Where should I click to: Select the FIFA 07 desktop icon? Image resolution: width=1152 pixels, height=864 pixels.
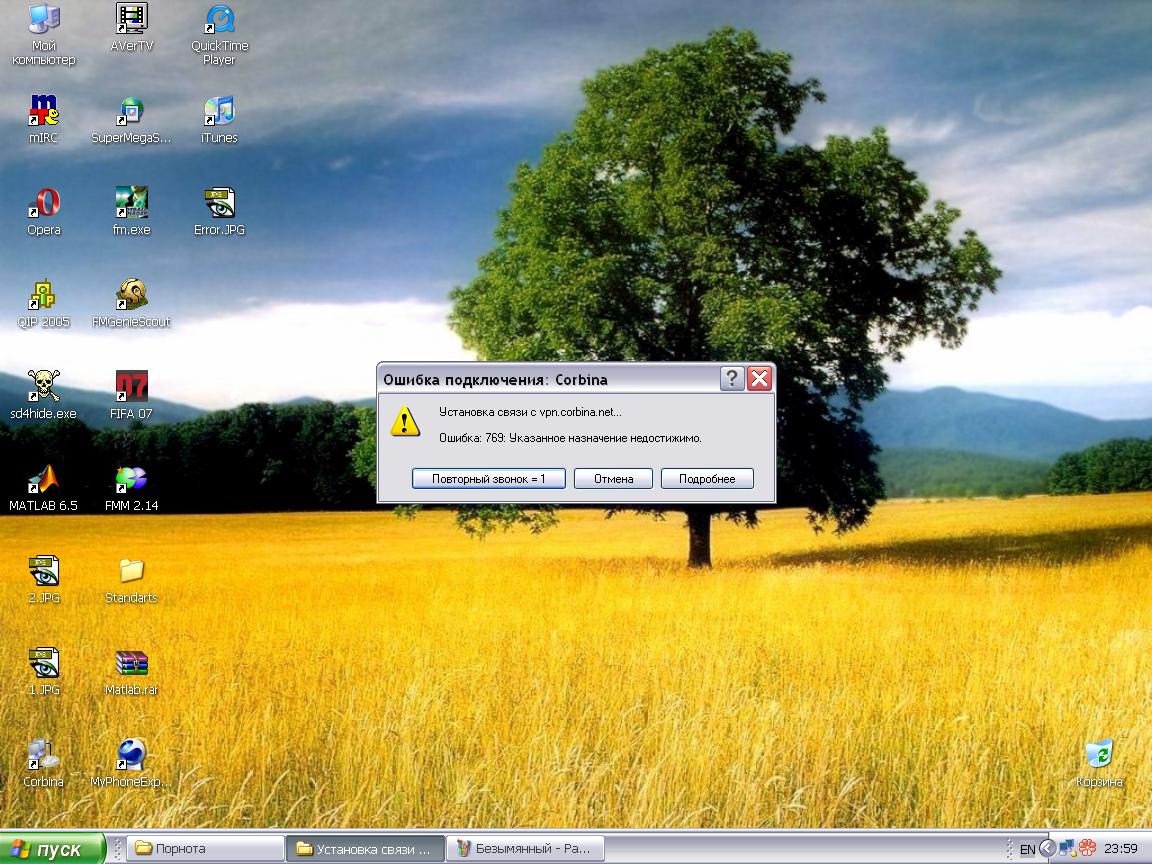(x=131, y=388)
